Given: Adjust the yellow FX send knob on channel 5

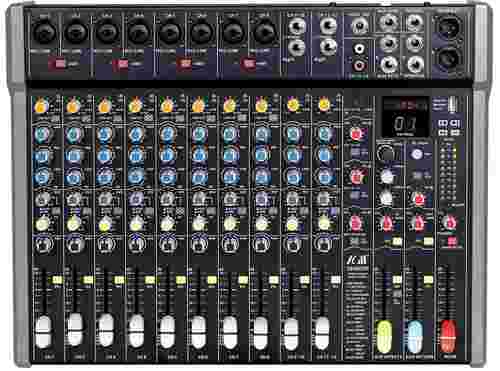Looking at the screenshot, I should coord(167,224).
